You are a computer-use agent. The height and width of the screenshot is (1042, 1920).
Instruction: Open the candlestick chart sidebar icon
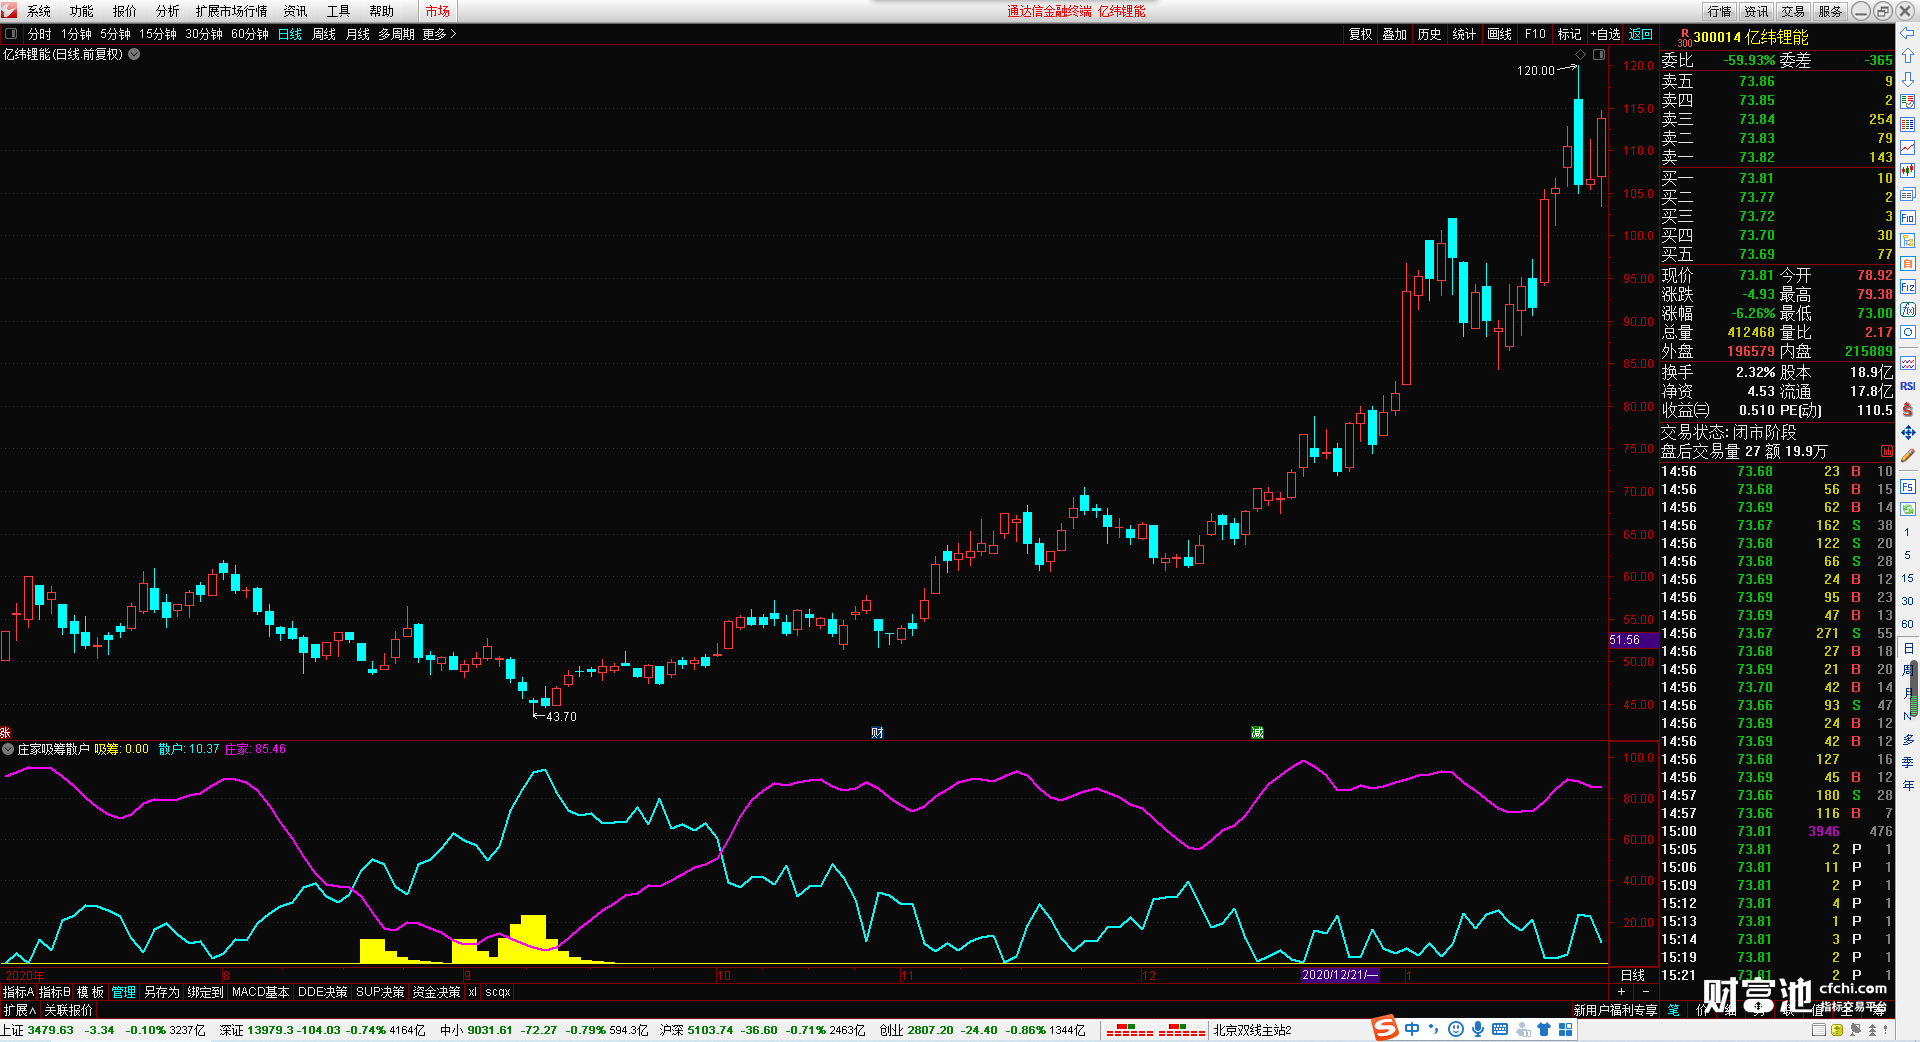pos(1908,171)
